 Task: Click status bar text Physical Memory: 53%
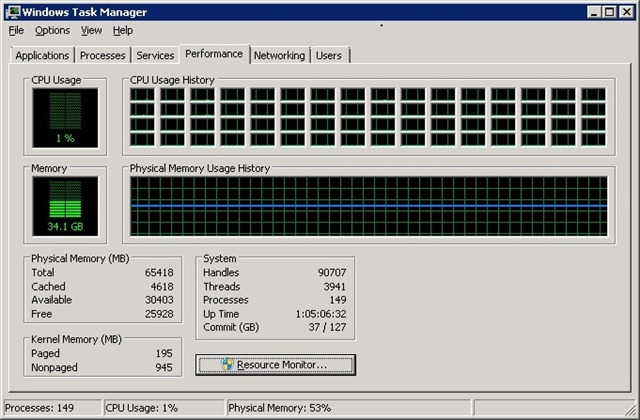click(x=280, y=408)
